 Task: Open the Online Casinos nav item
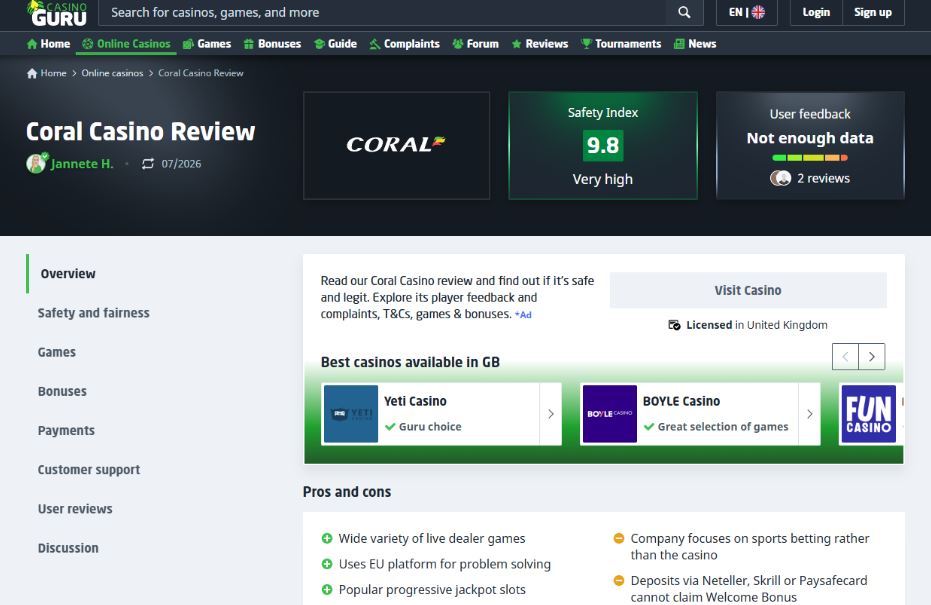(126, 44)
